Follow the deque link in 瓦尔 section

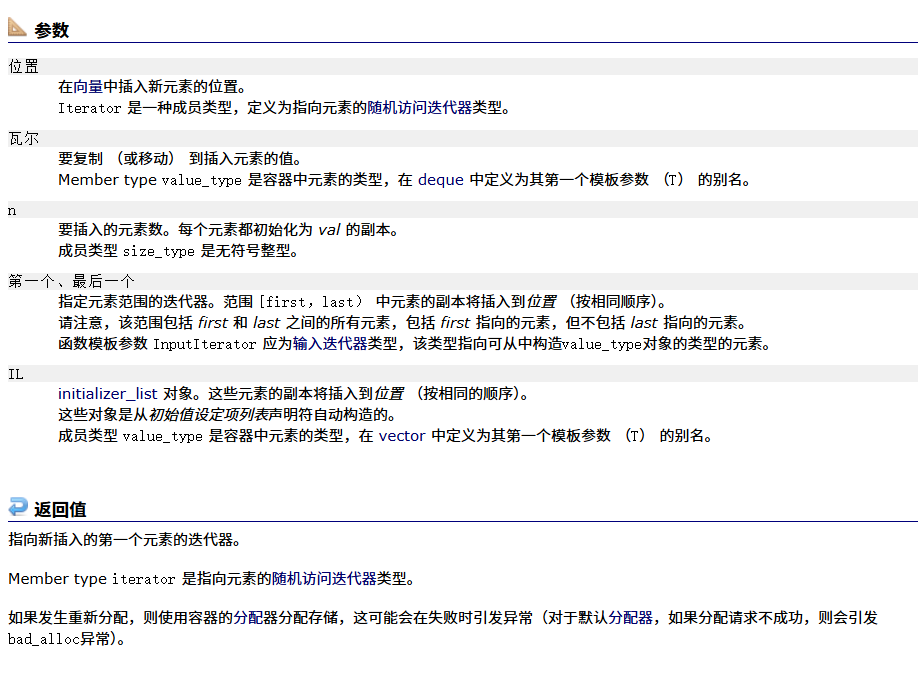(440, 180)
